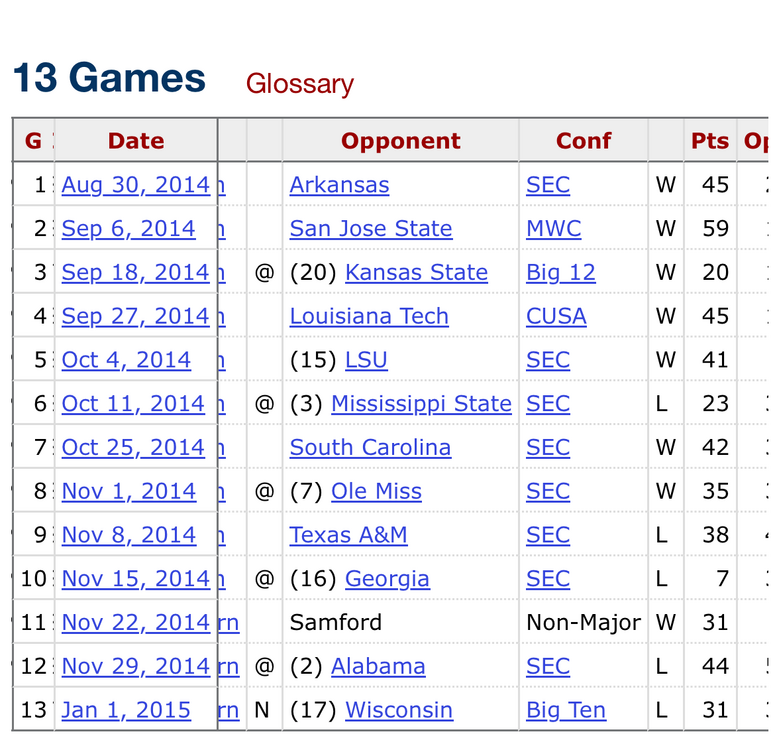The image size is (781, 750).
Task: Open the Big 12 conference link
Action: click(x=560, y=273)
